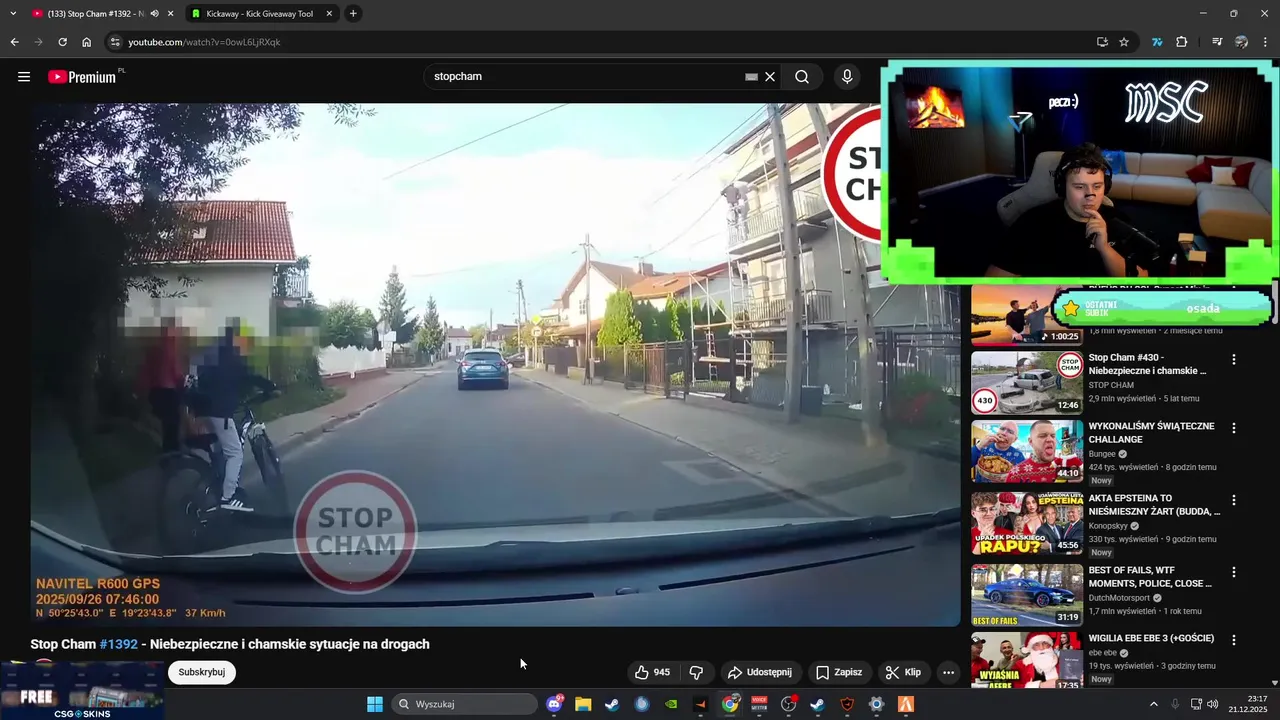The width and height of the screenshot is (1280, 720).
Task: Open options for Wykonaliśmy Świąteczne Challange video
Action: [1234, 428]
